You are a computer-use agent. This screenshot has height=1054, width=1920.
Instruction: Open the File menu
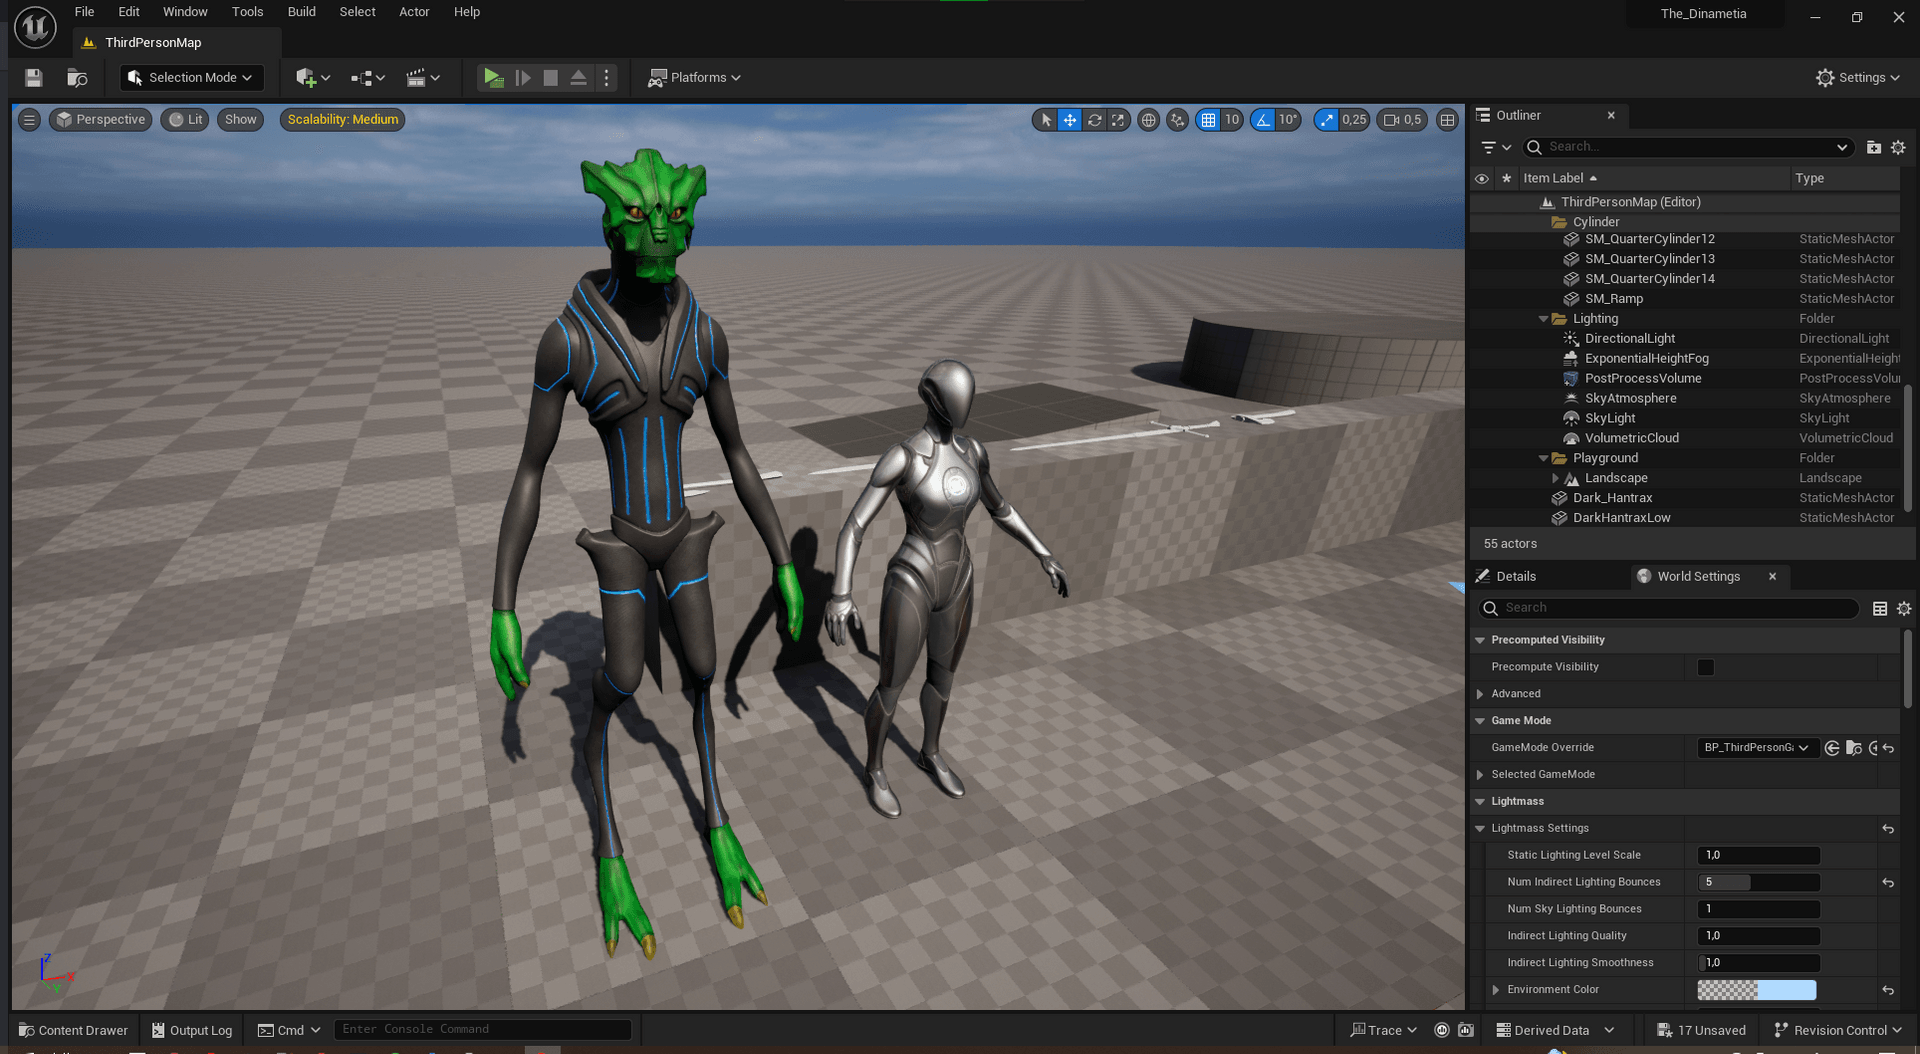[84, 12]
